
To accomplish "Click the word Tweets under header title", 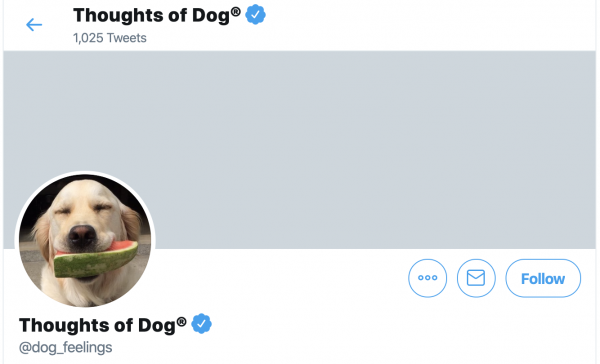I will [127, 38].
